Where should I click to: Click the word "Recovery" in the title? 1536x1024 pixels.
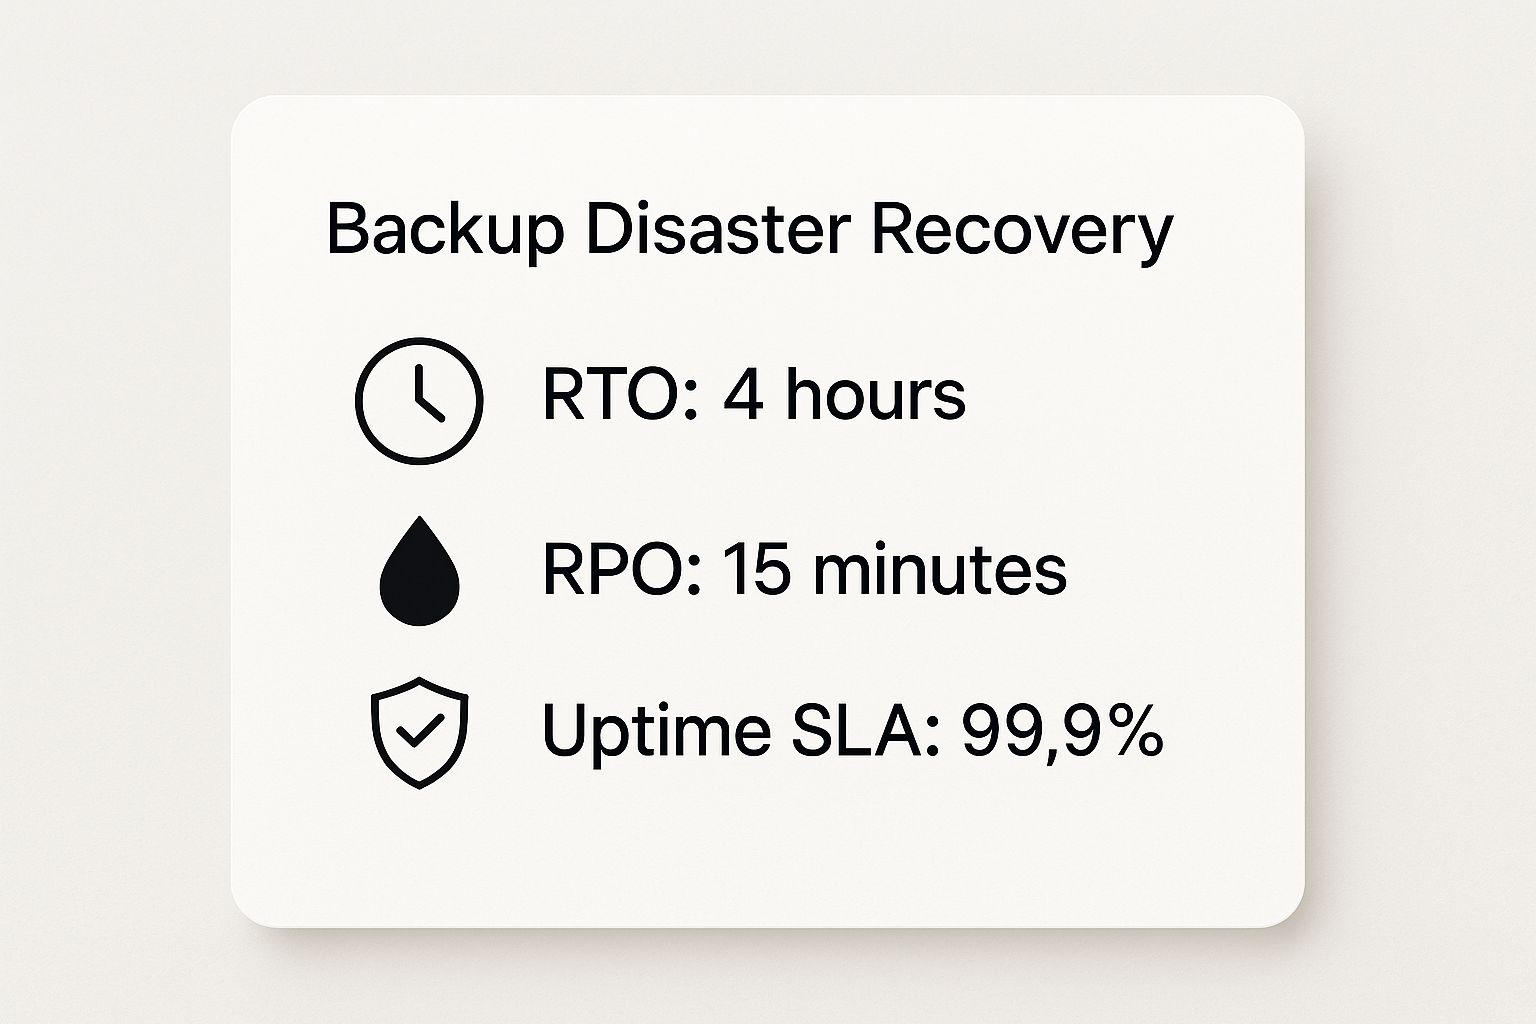(1021, 230)
